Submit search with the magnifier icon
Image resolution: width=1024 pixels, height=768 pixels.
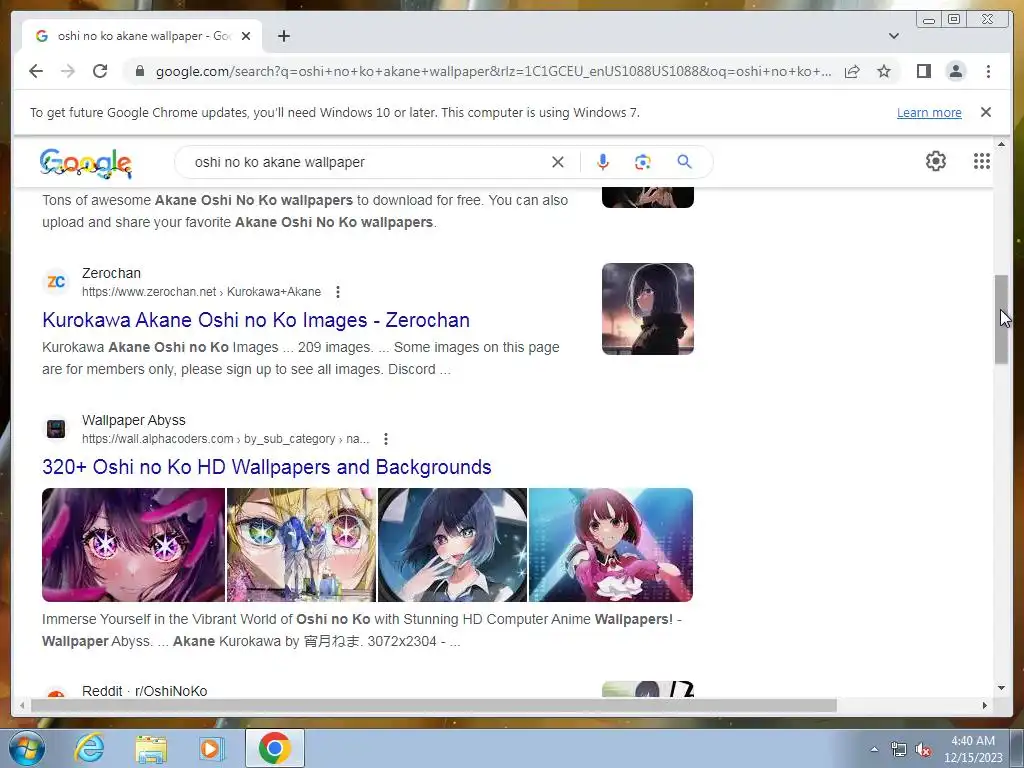684,161
